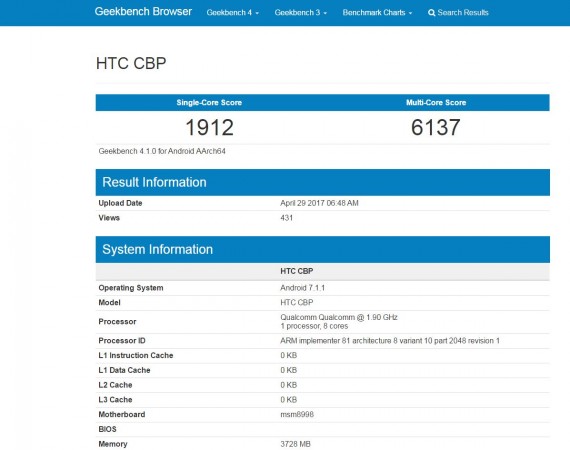Click the single-core score value 1912
This screenshot has width=570, height=450.
pos(209,128)
